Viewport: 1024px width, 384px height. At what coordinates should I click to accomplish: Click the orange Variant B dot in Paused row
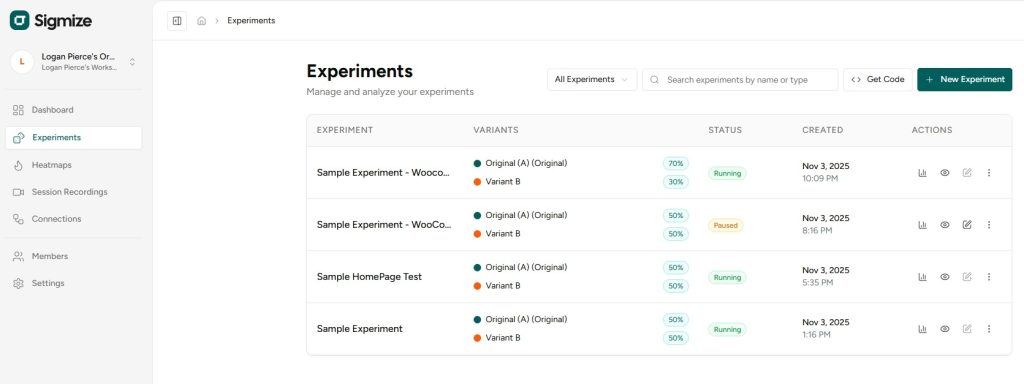click(477, 234)
